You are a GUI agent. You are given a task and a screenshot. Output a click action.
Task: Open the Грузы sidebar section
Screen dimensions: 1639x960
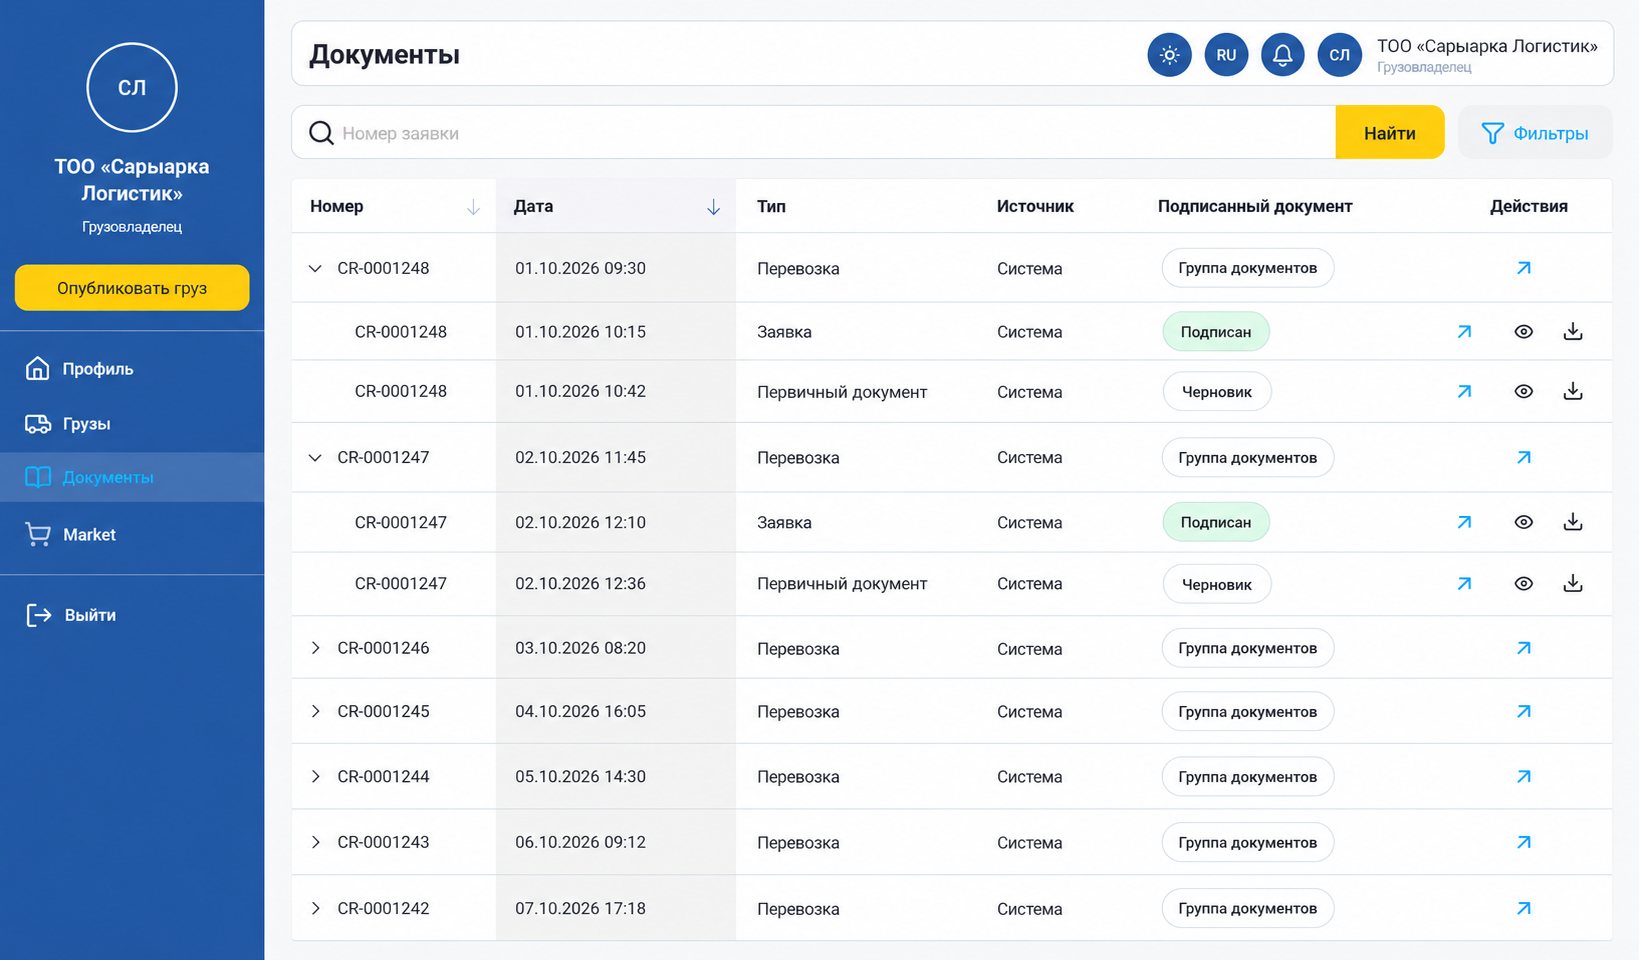132,424
